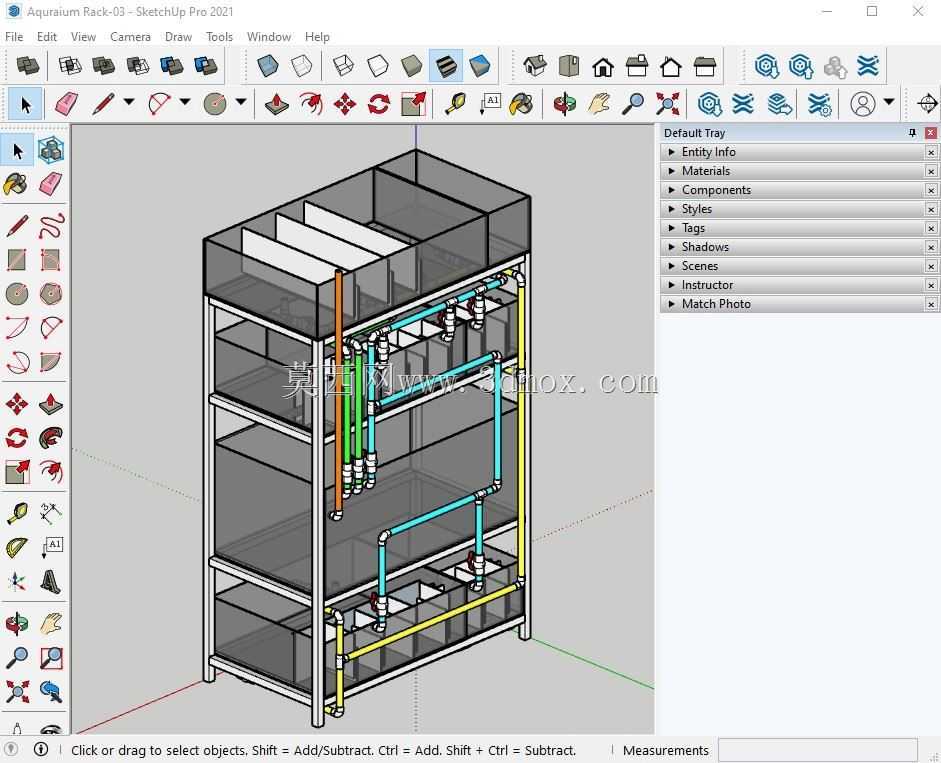The image size is (941, 763).
Task: Open the Help menu
Action: point(317,37)
